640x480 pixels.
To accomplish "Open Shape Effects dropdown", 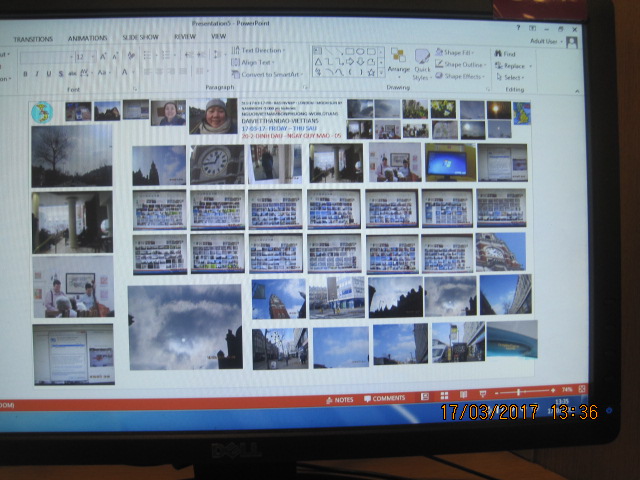I will coord(460,76).
